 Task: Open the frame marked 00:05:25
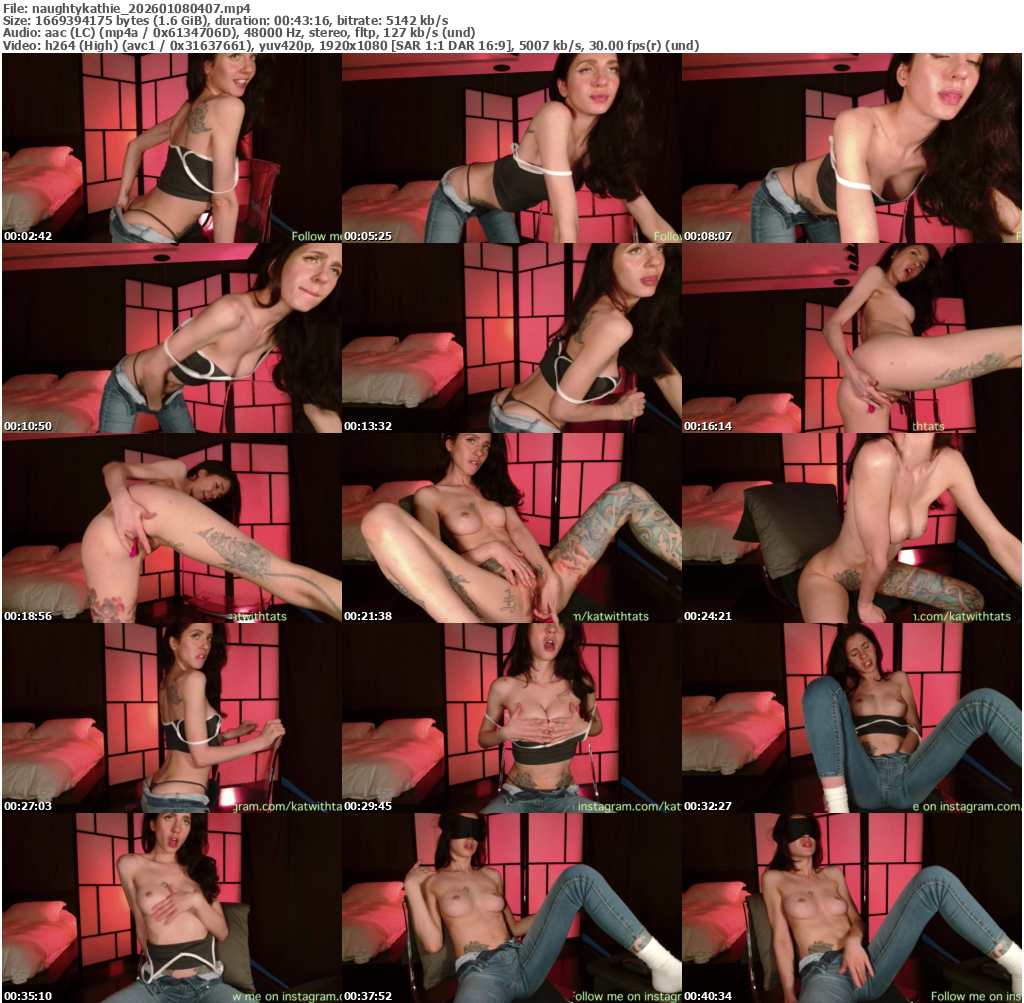511,148
